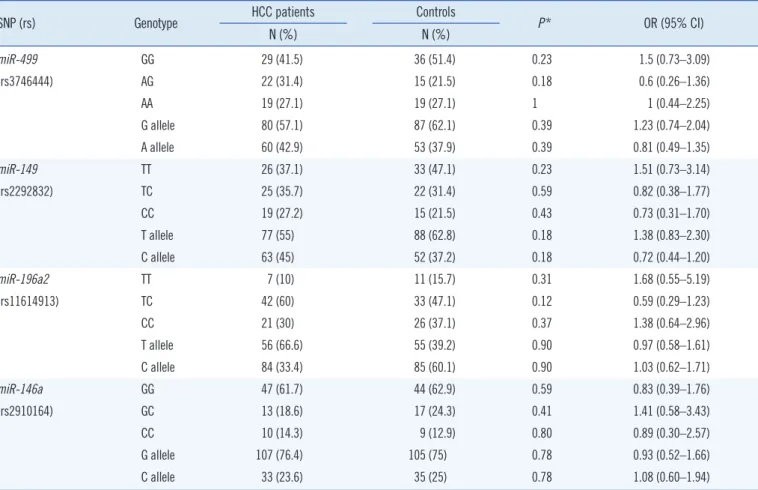Select the rs2292832 identifier
Viewport: 758px width, 490px height.
tap(26, 191)
